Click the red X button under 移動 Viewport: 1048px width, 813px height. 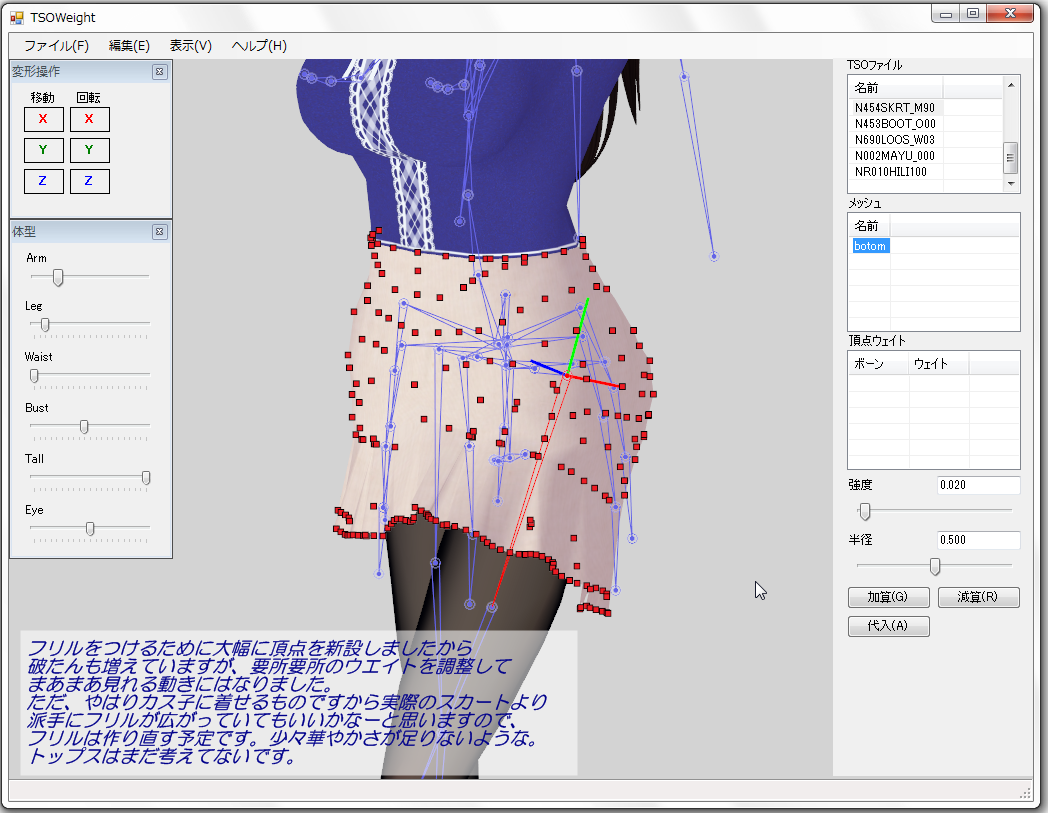[x=43, y=120]
